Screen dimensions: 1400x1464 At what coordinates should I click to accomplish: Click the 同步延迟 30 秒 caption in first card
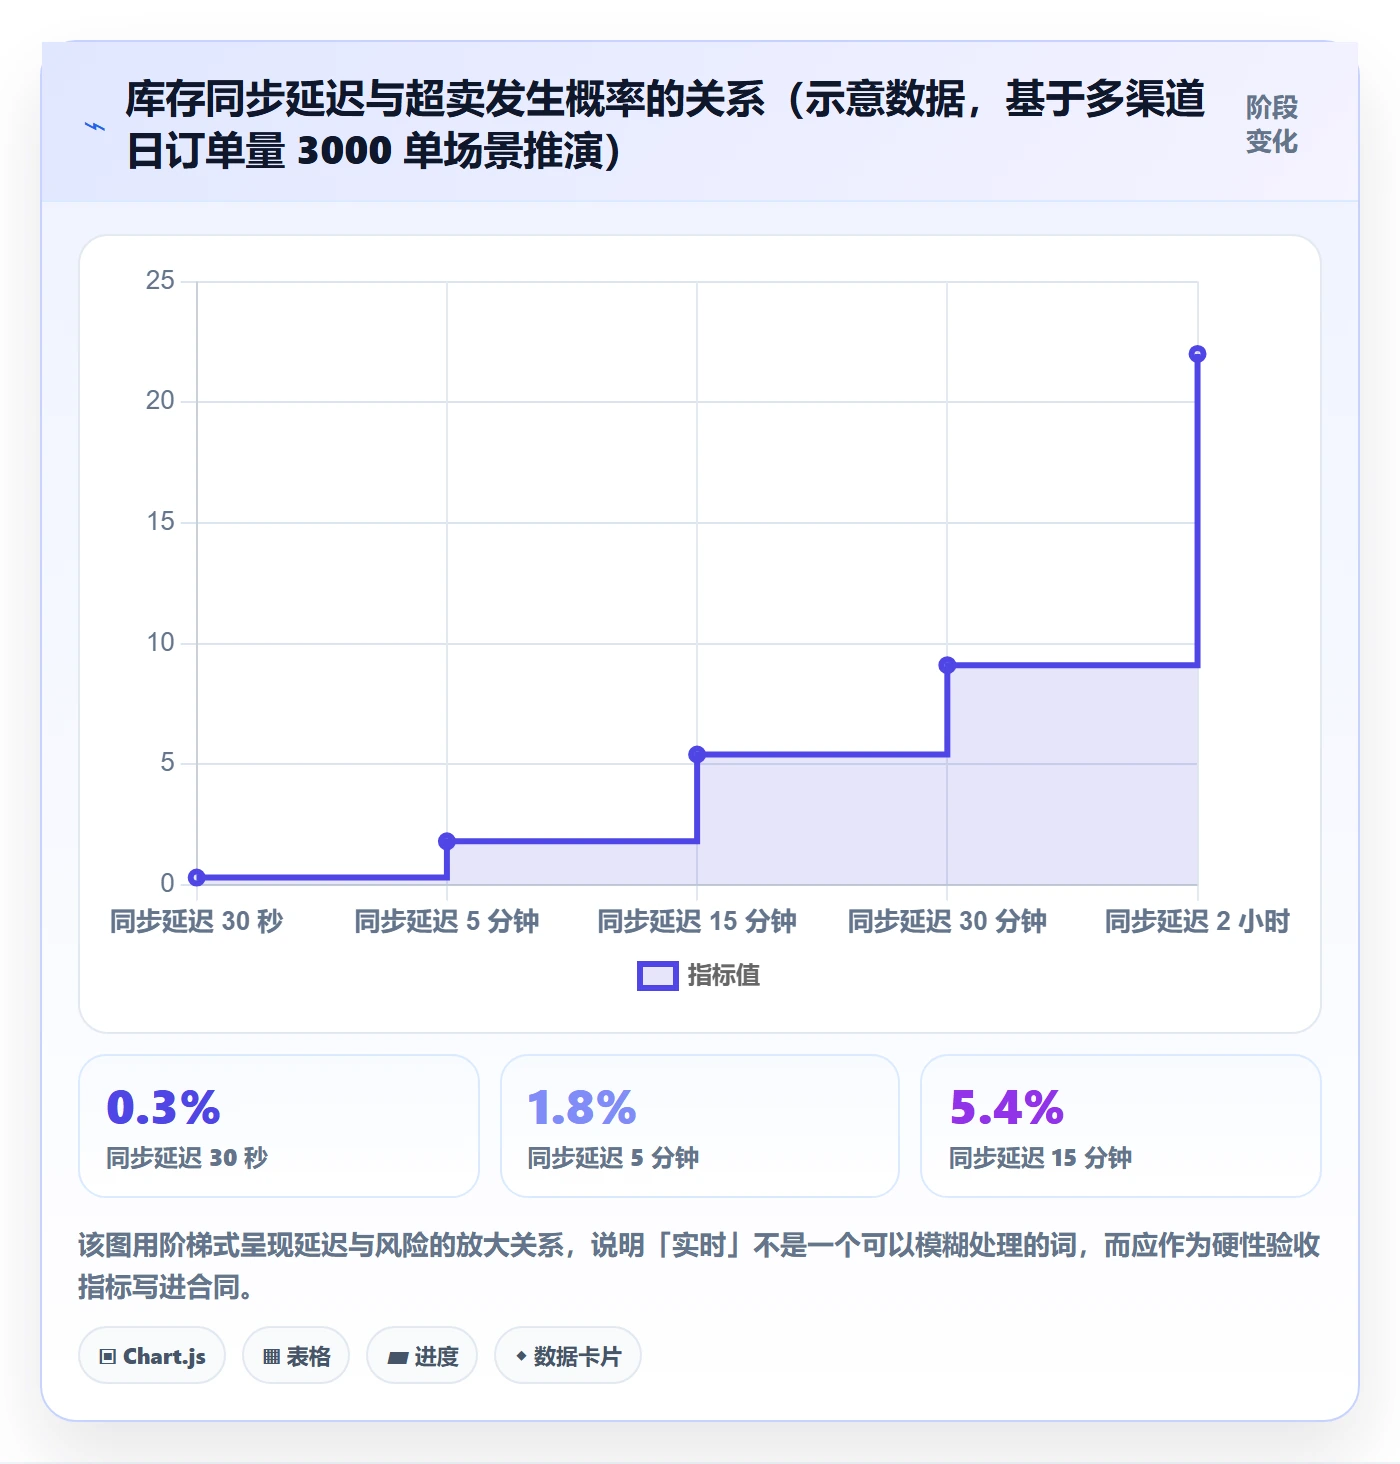click(187, 1158)
